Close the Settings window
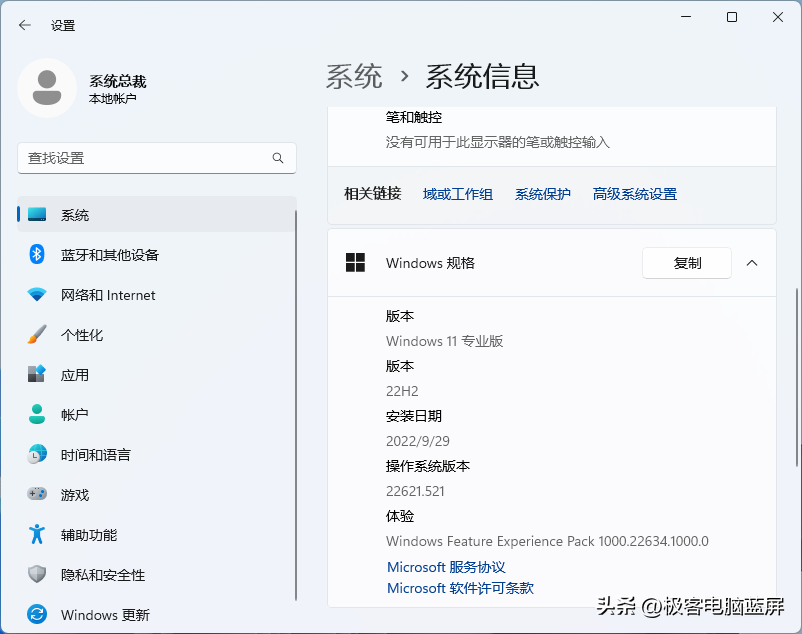802x634 pixels. (x=778, y=17)
